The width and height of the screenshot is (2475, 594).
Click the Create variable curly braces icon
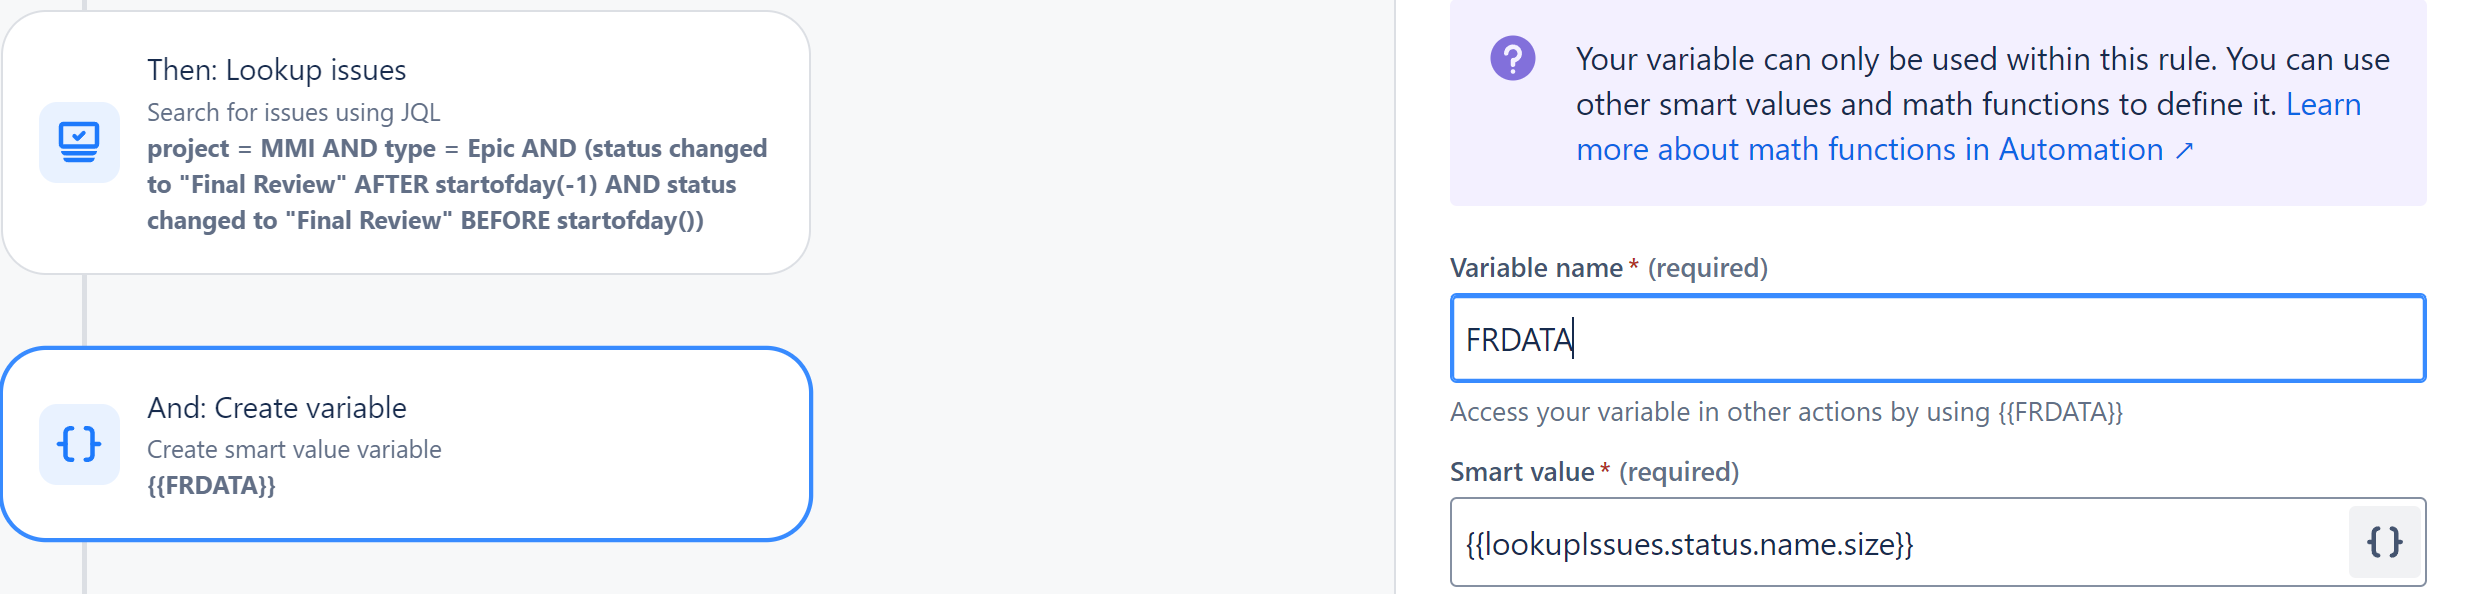tap(79, 444)
